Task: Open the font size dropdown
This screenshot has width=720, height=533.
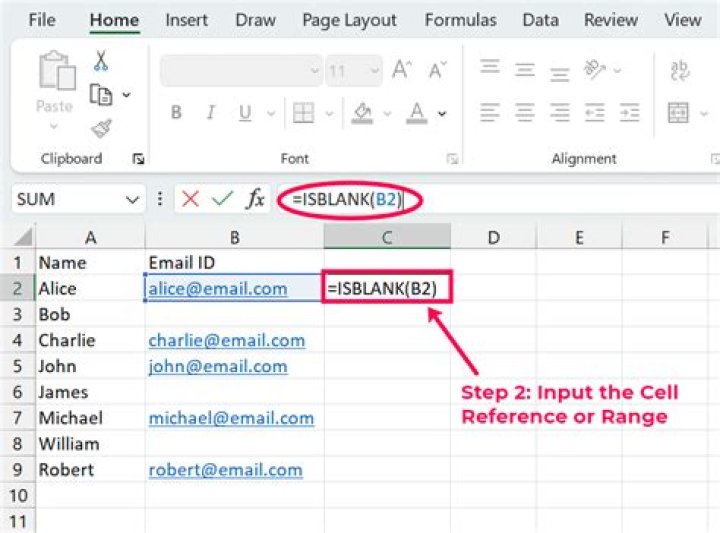Action: pyautogui.click(x=375, y=70)
